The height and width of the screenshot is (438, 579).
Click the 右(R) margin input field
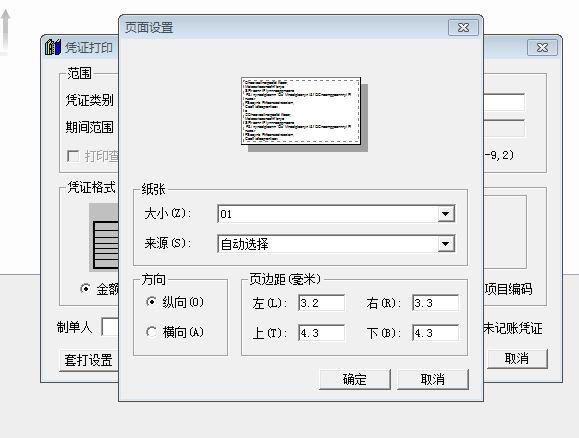click(x=436, y=303)
